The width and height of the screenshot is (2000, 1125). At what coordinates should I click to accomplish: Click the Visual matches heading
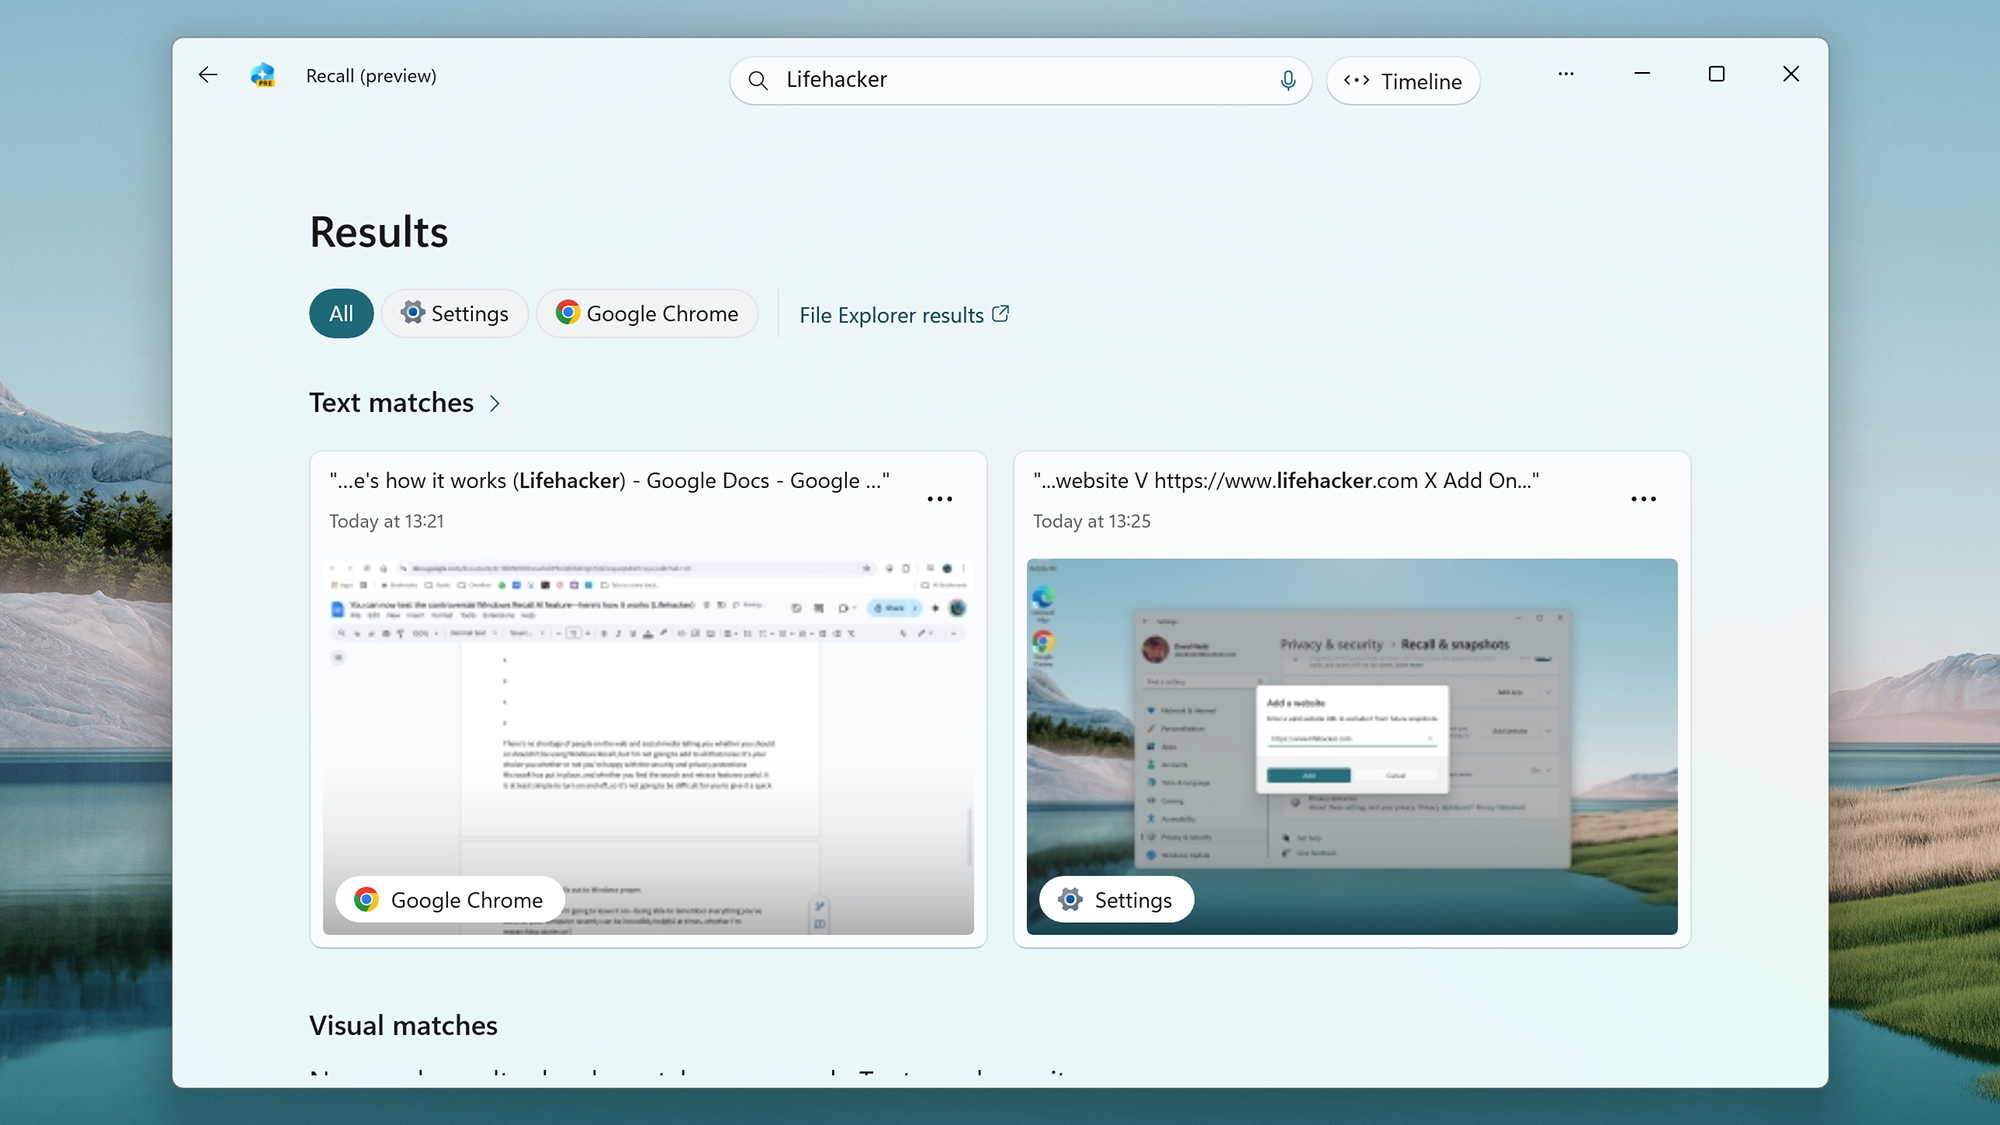403,1026
